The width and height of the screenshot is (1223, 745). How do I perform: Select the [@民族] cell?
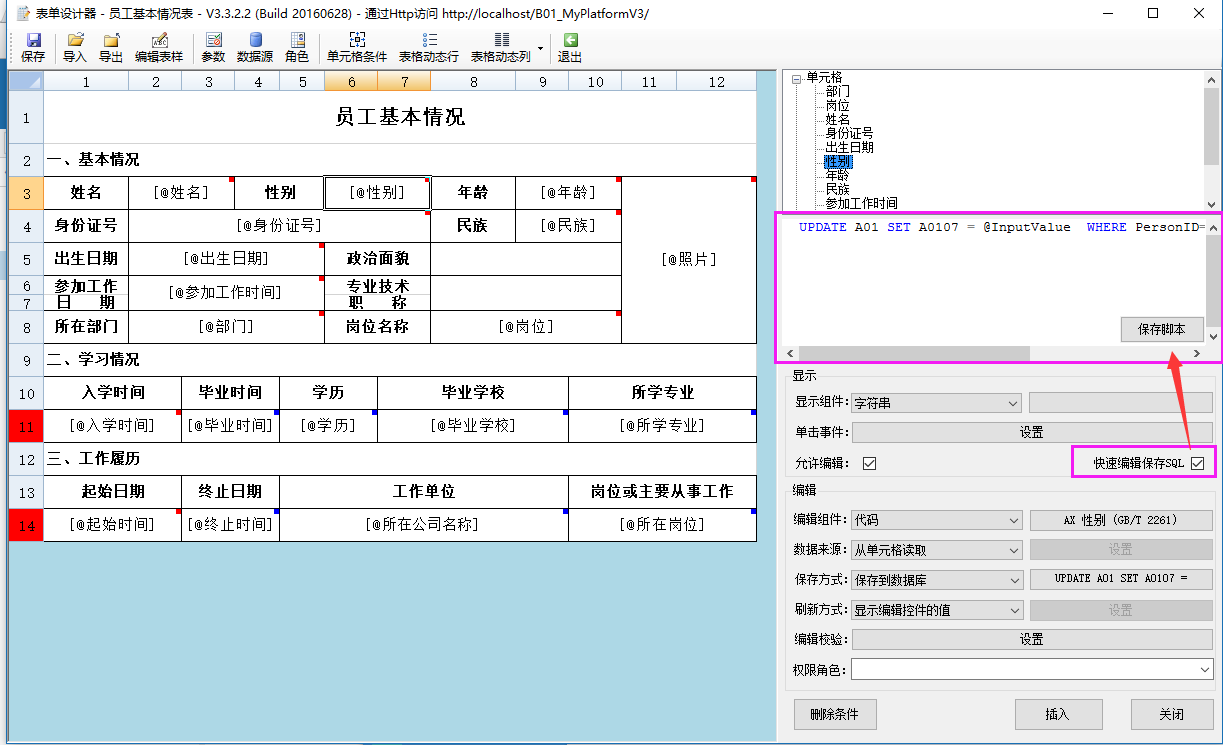(x=568, y=226)
